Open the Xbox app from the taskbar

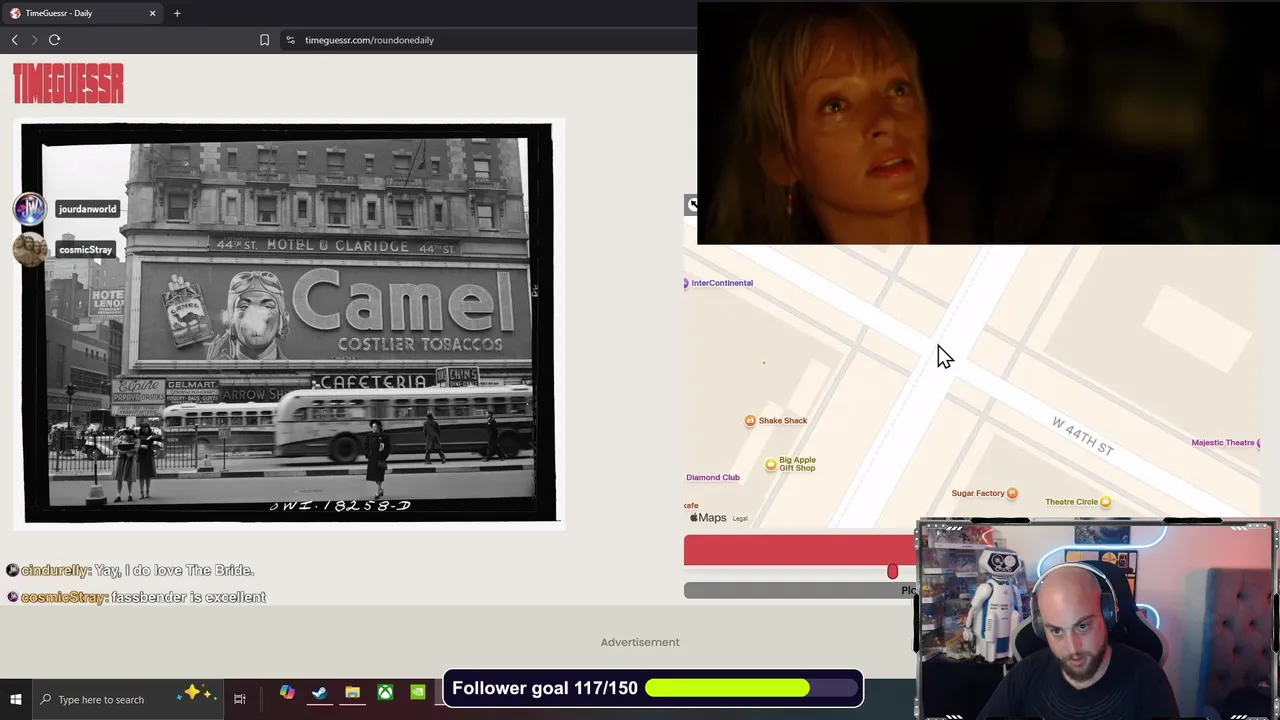[x=385, y=692]
